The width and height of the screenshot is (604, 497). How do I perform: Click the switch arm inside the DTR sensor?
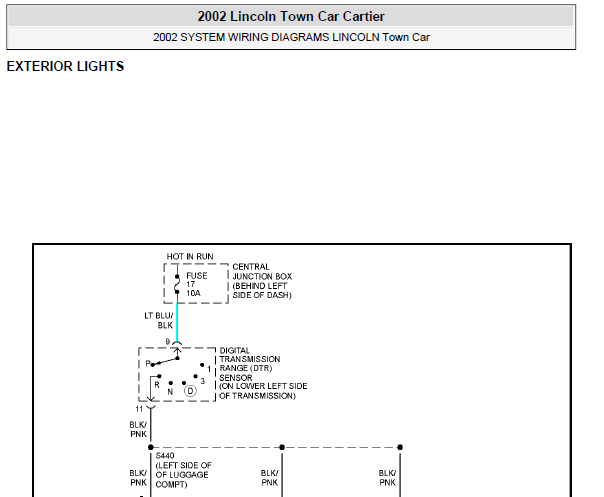coord(165,361)
